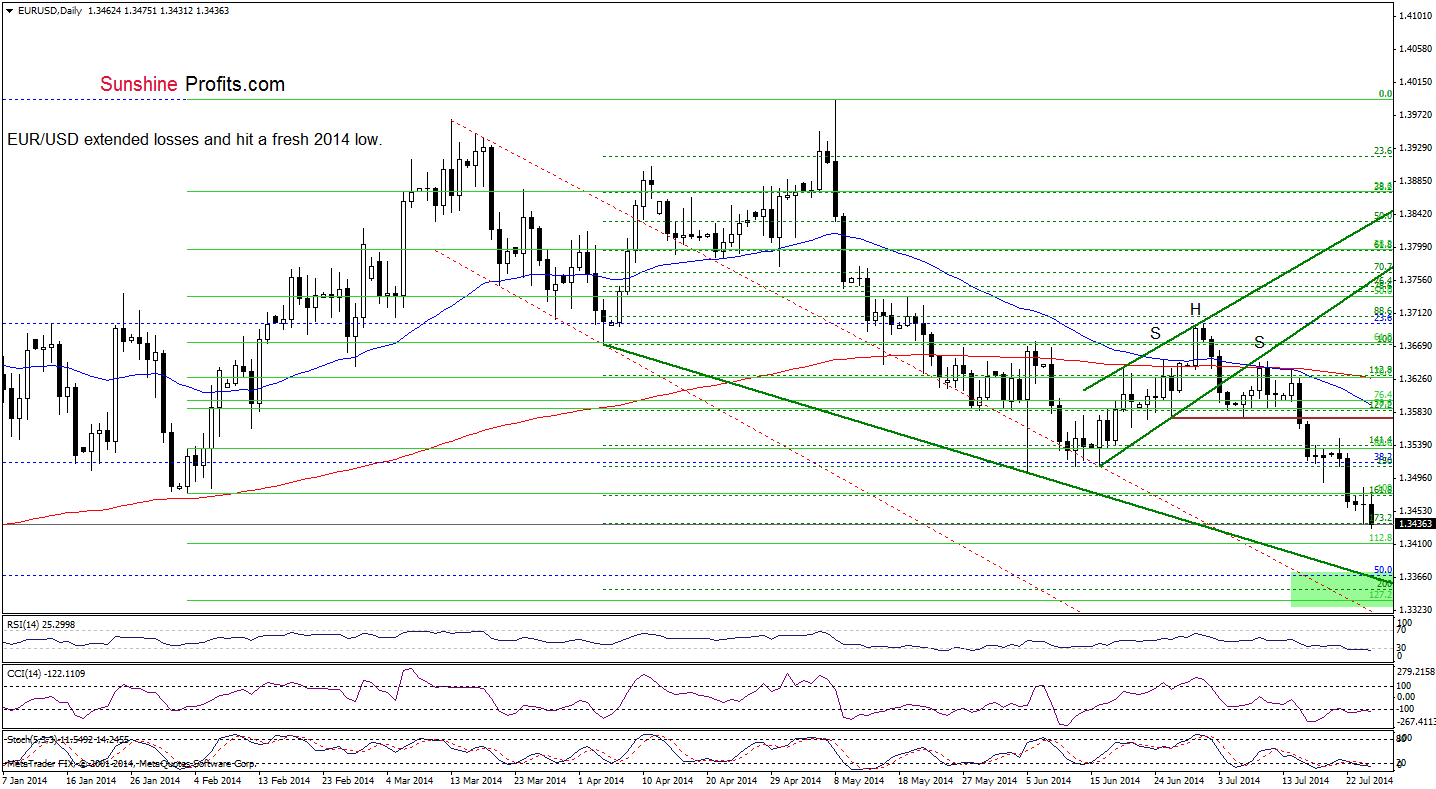Click the green highlighted support zone rectangle
Screen dimensions: 1436x789
[1342, 589]
